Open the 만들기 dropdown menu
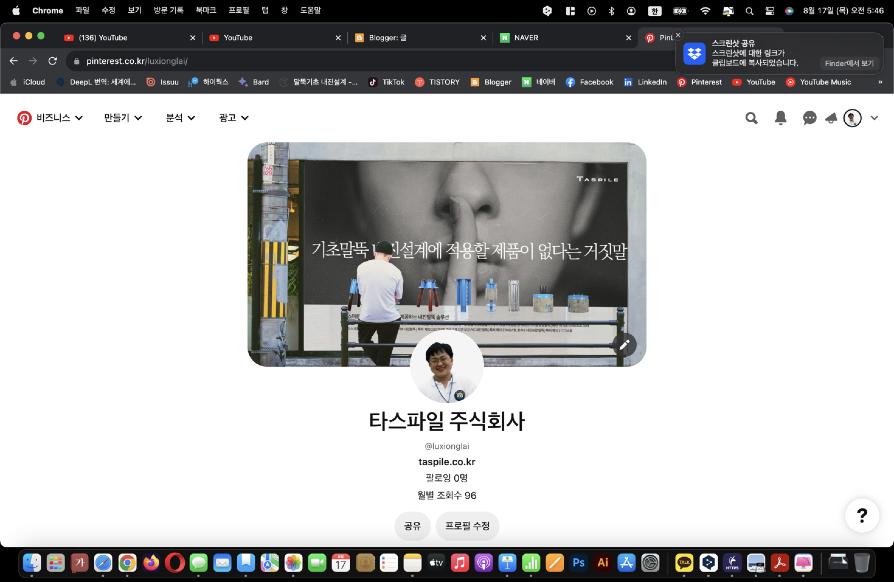The width and height of the screenshot is (894, 582). tap(123, 118)
